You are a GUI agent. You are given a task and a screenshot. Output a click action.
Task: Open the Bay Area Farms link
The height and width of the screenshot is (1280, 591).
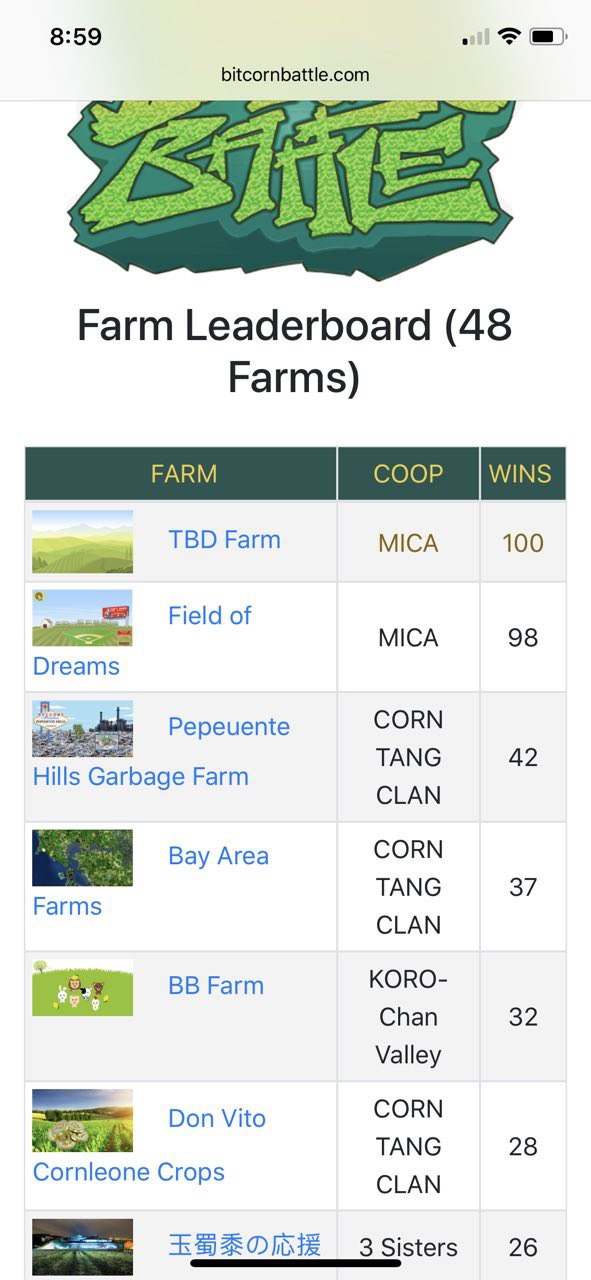(151, 881)
